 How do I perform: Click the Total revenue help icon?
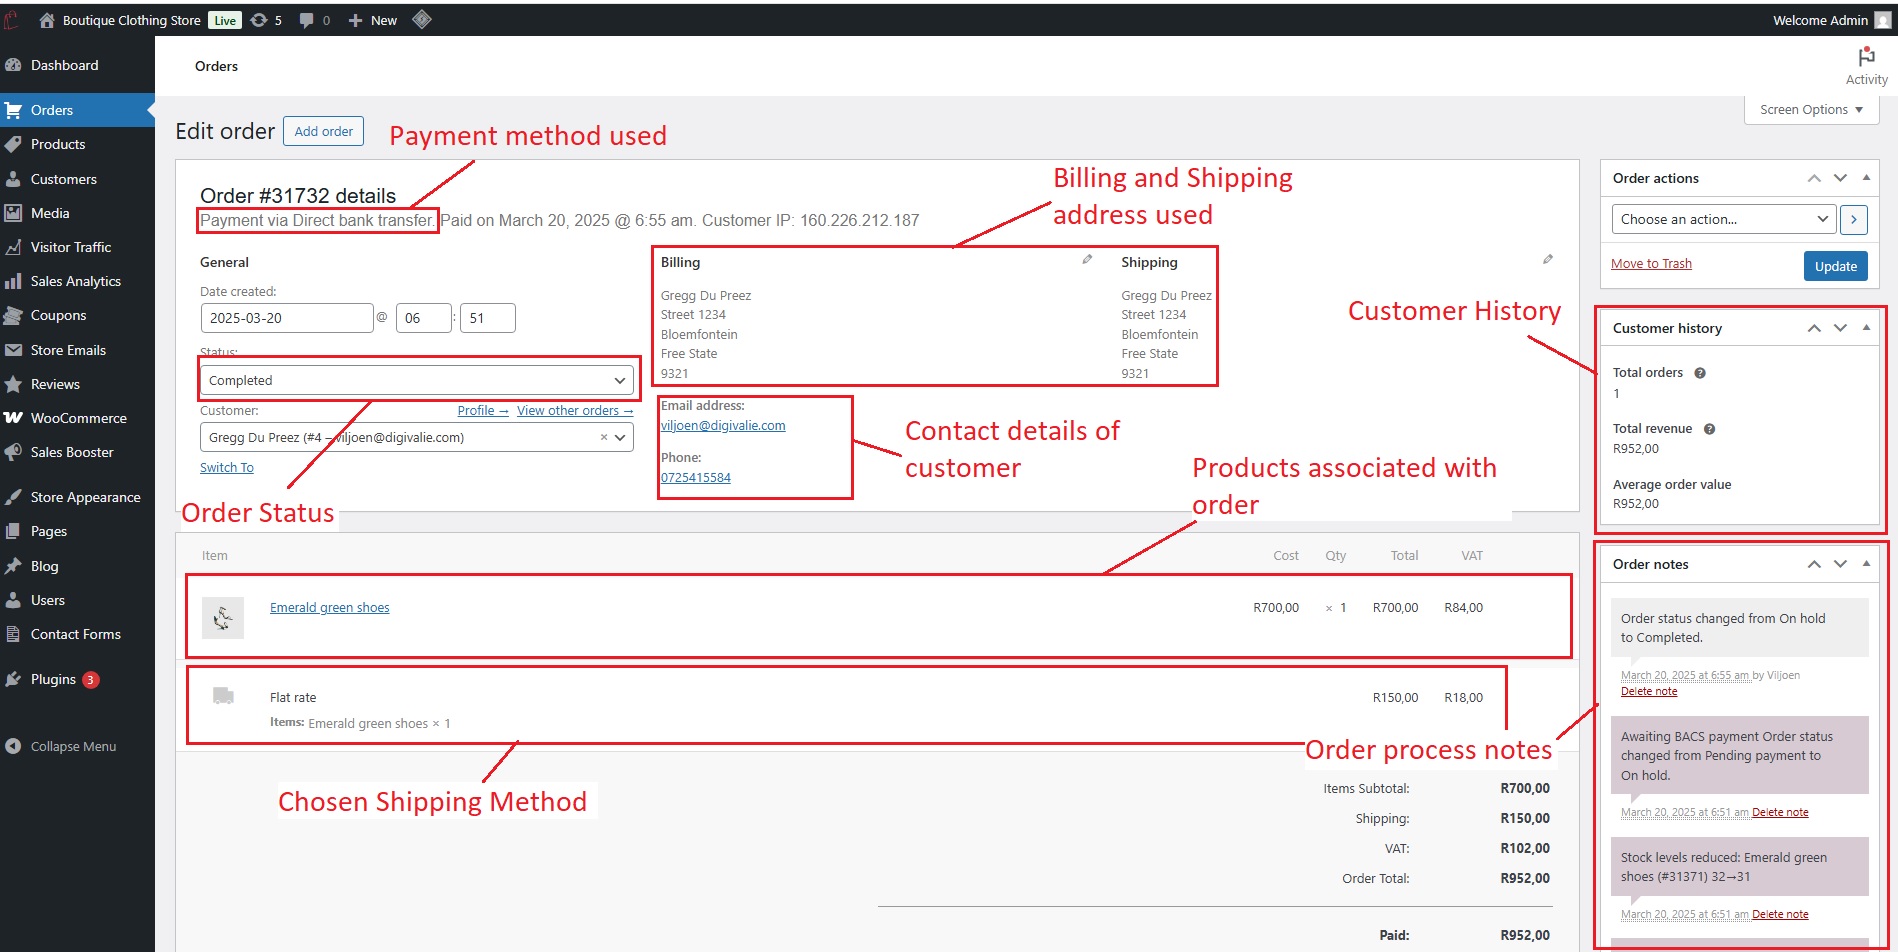1709,429
